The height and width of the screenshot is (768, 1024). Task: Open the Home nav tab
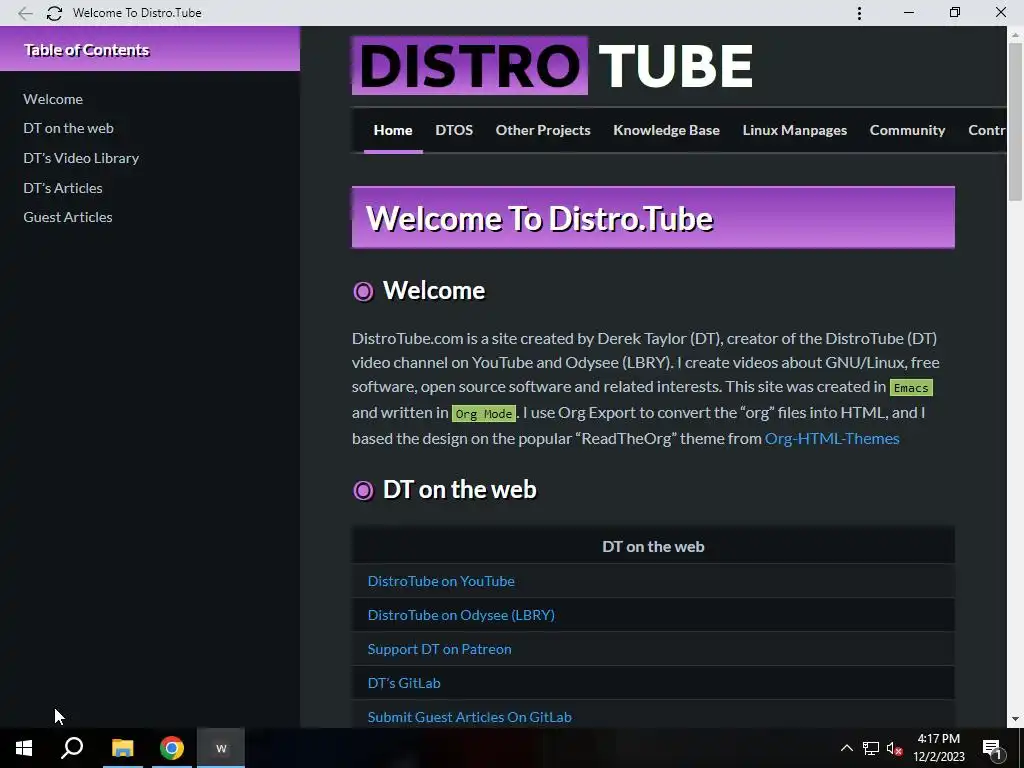(392, 130)
